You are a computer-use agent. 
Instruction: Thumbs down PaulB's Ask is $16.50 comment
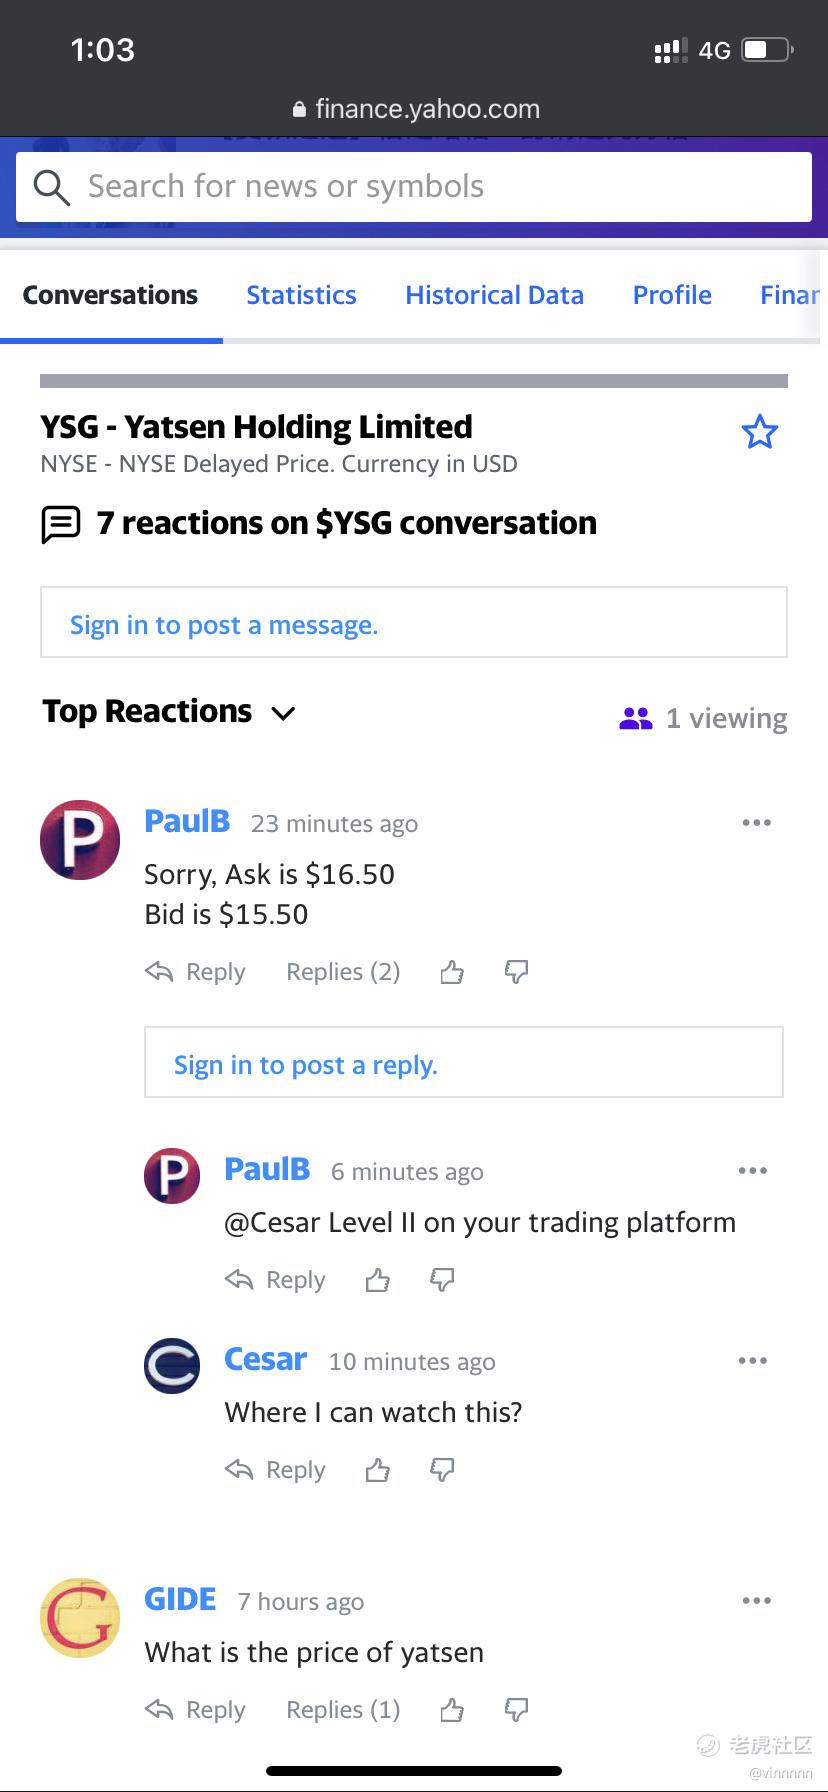point(516,972)
